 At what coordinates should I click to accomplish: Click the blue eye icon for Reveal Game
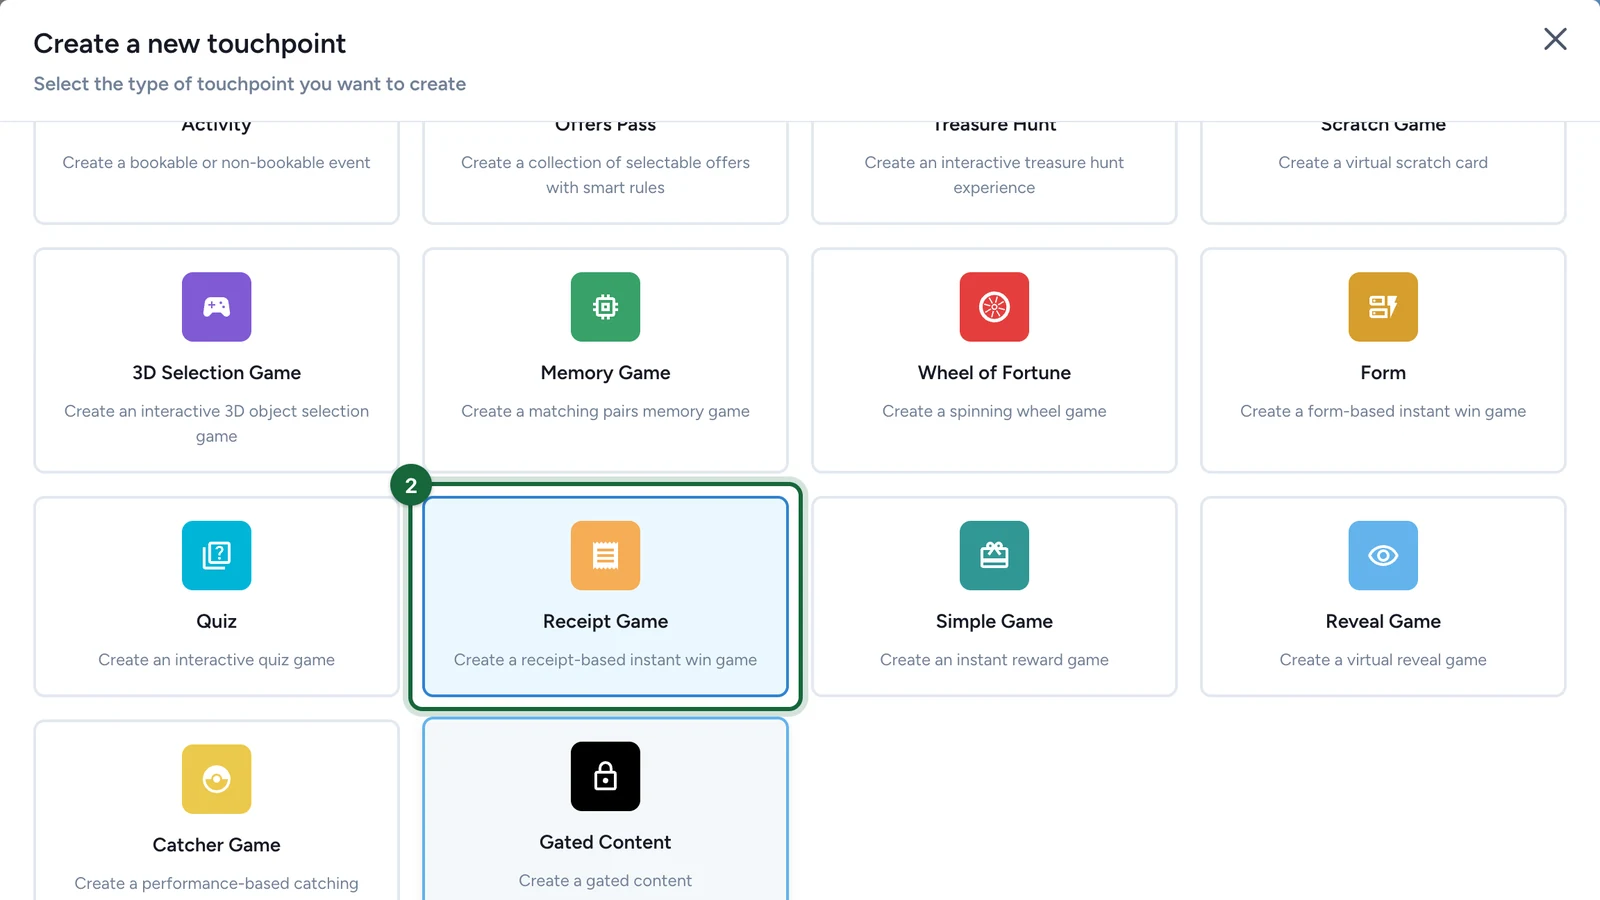(1383, 556)
